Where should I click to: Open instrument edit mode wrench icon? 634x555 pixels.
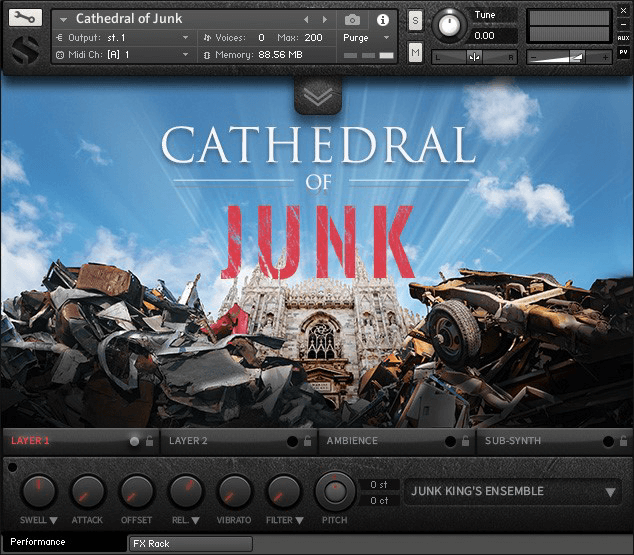[x=25, y=18]
